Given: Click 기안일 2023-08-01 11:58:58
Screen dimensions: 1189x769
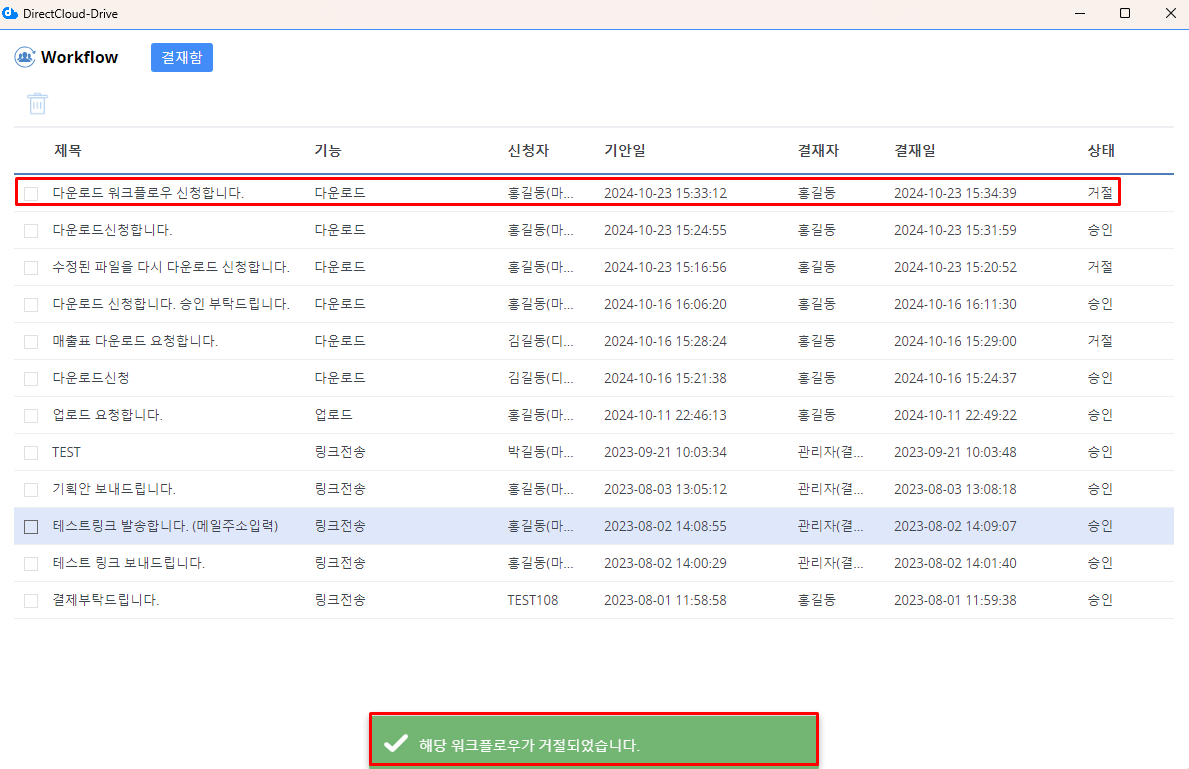Looking at the screenshot, I should 665,600.
